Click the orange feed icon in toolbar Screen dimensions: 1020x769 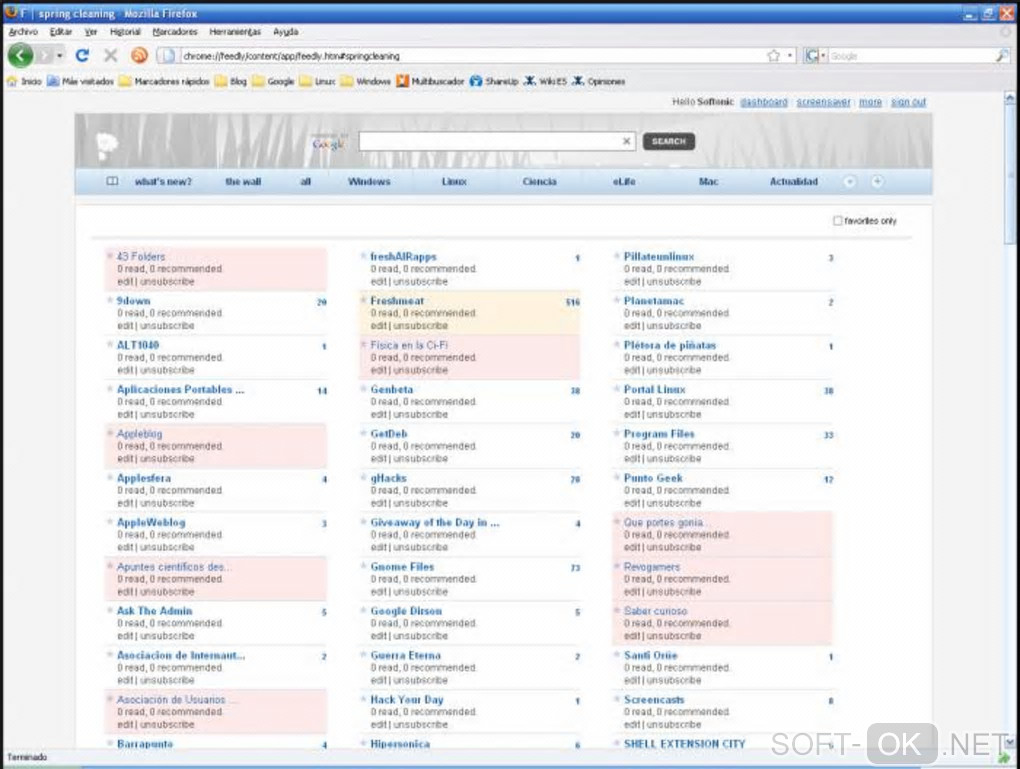(139, 56)
